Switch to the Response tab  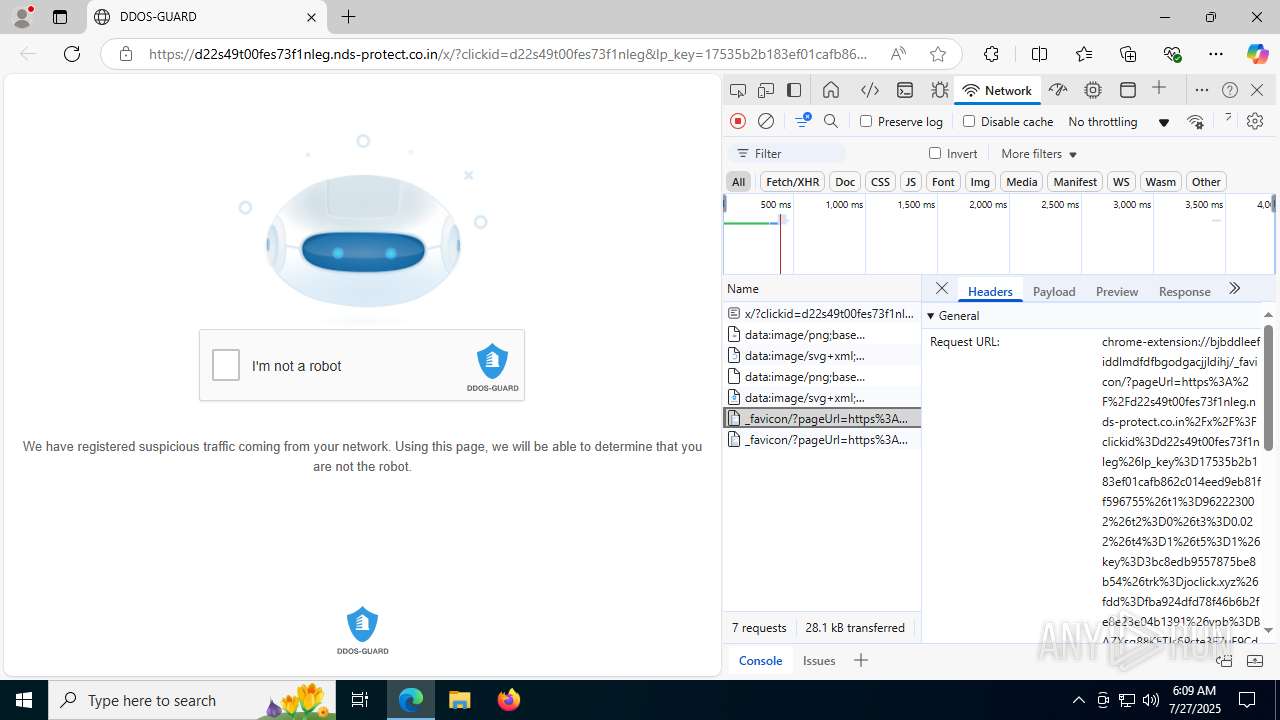[x=1185, y=291]
